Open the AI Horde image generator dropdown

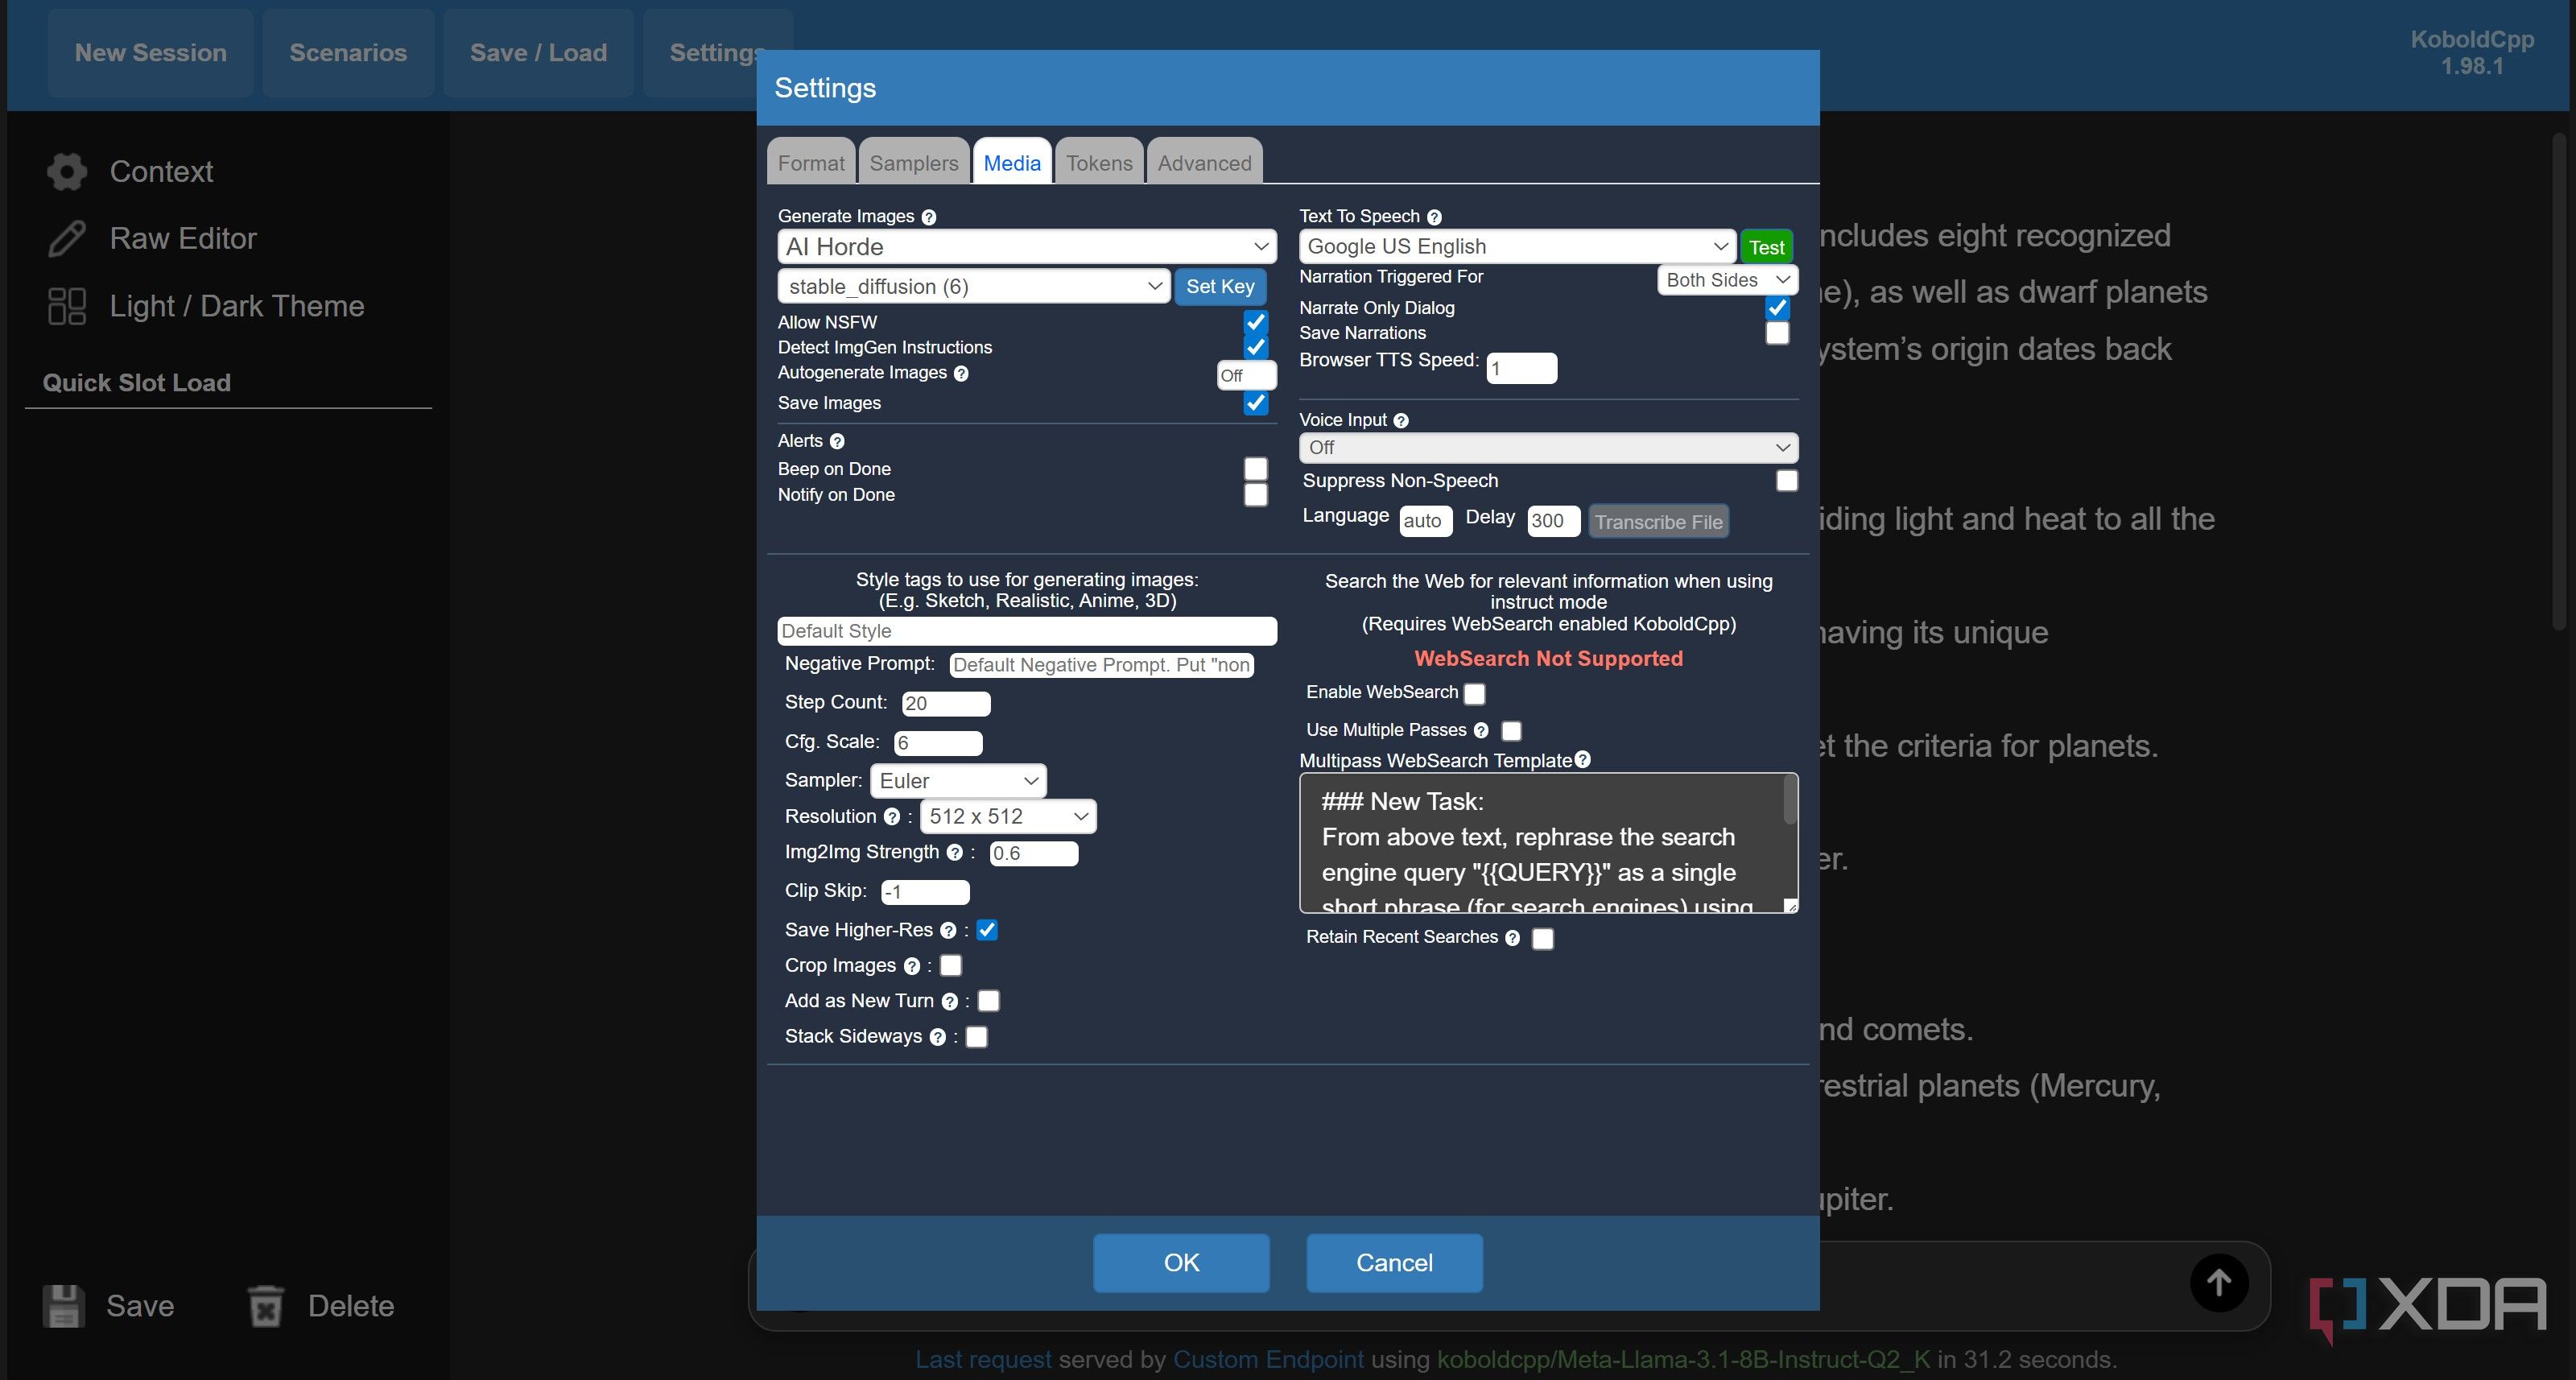1026,247
